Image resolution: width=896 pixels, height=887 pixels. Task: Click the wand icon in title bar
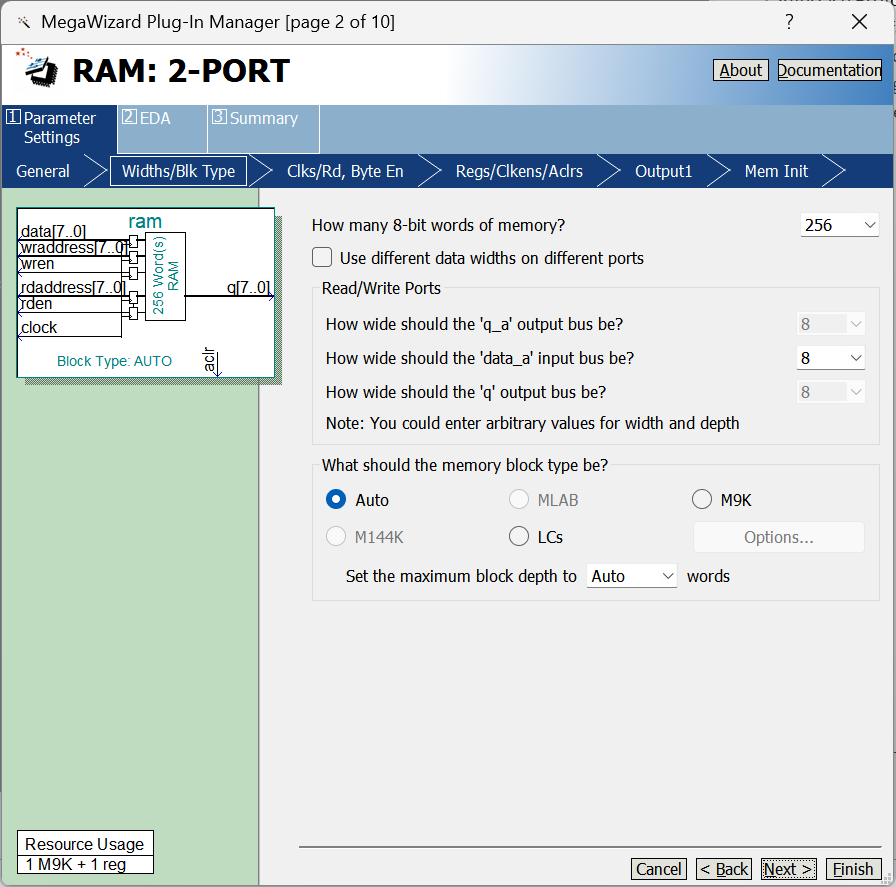click(23, 22)
